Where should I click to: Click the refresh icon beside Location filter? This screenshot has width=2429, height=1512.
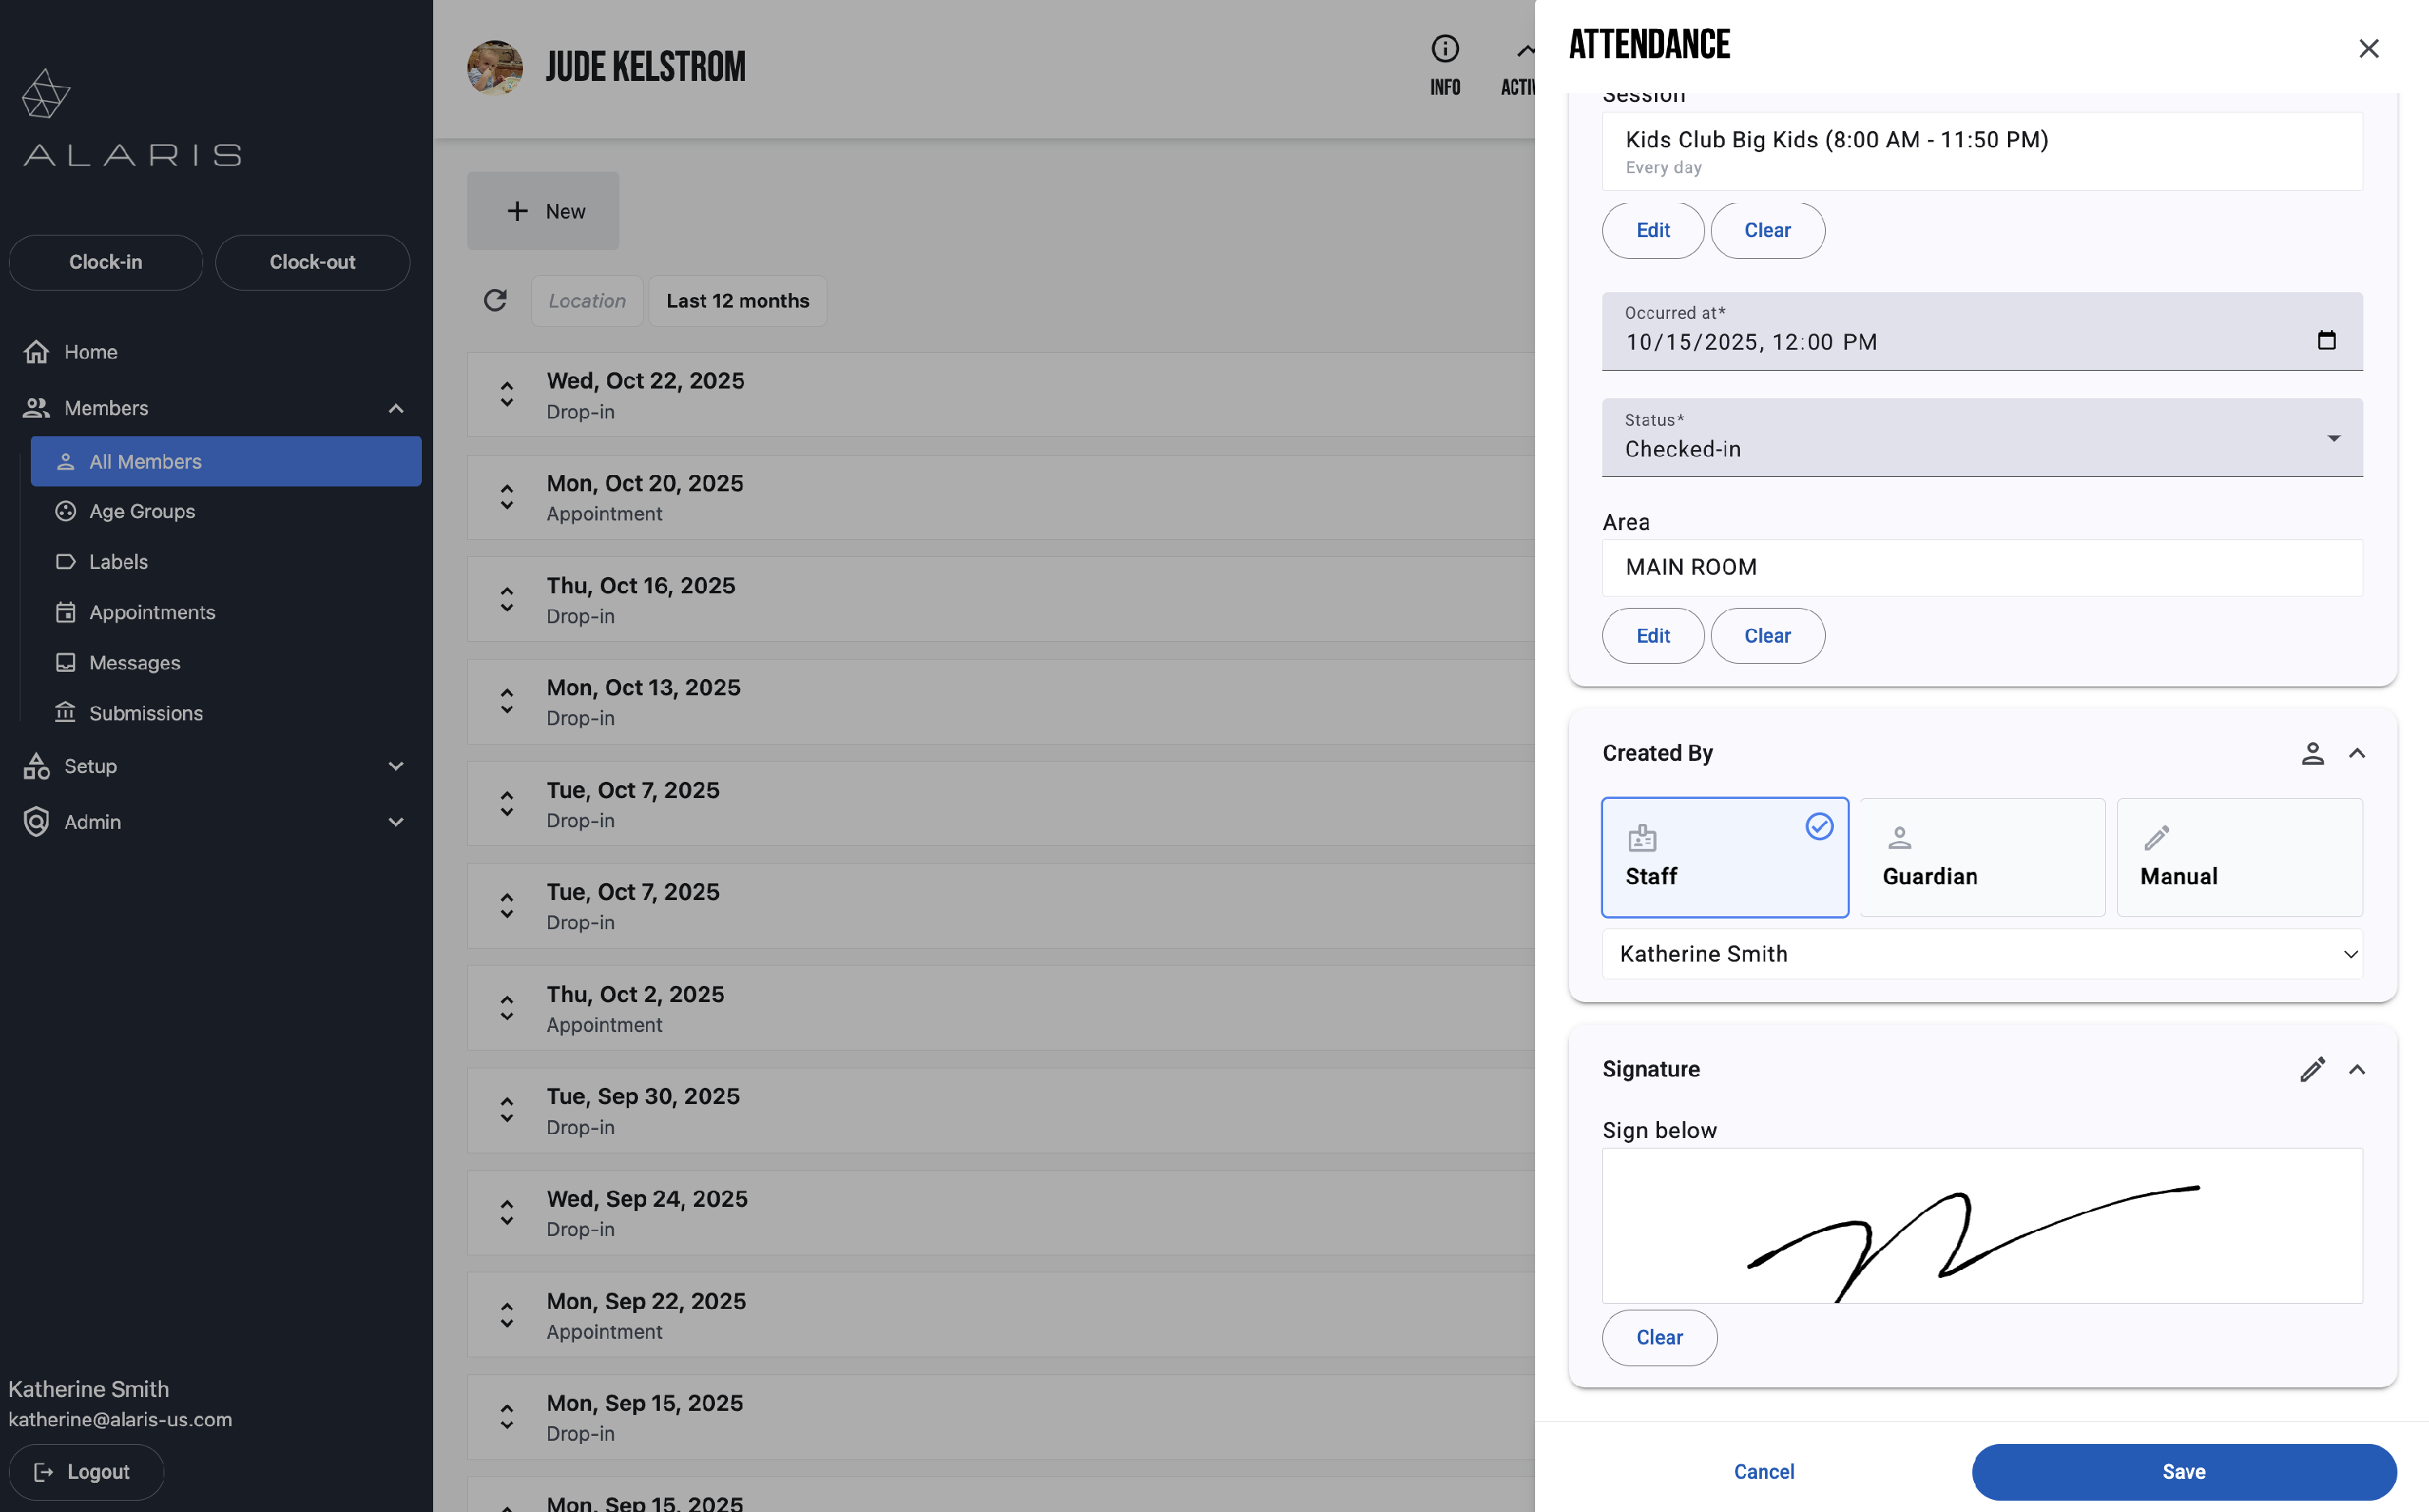(x=495, y=300)
